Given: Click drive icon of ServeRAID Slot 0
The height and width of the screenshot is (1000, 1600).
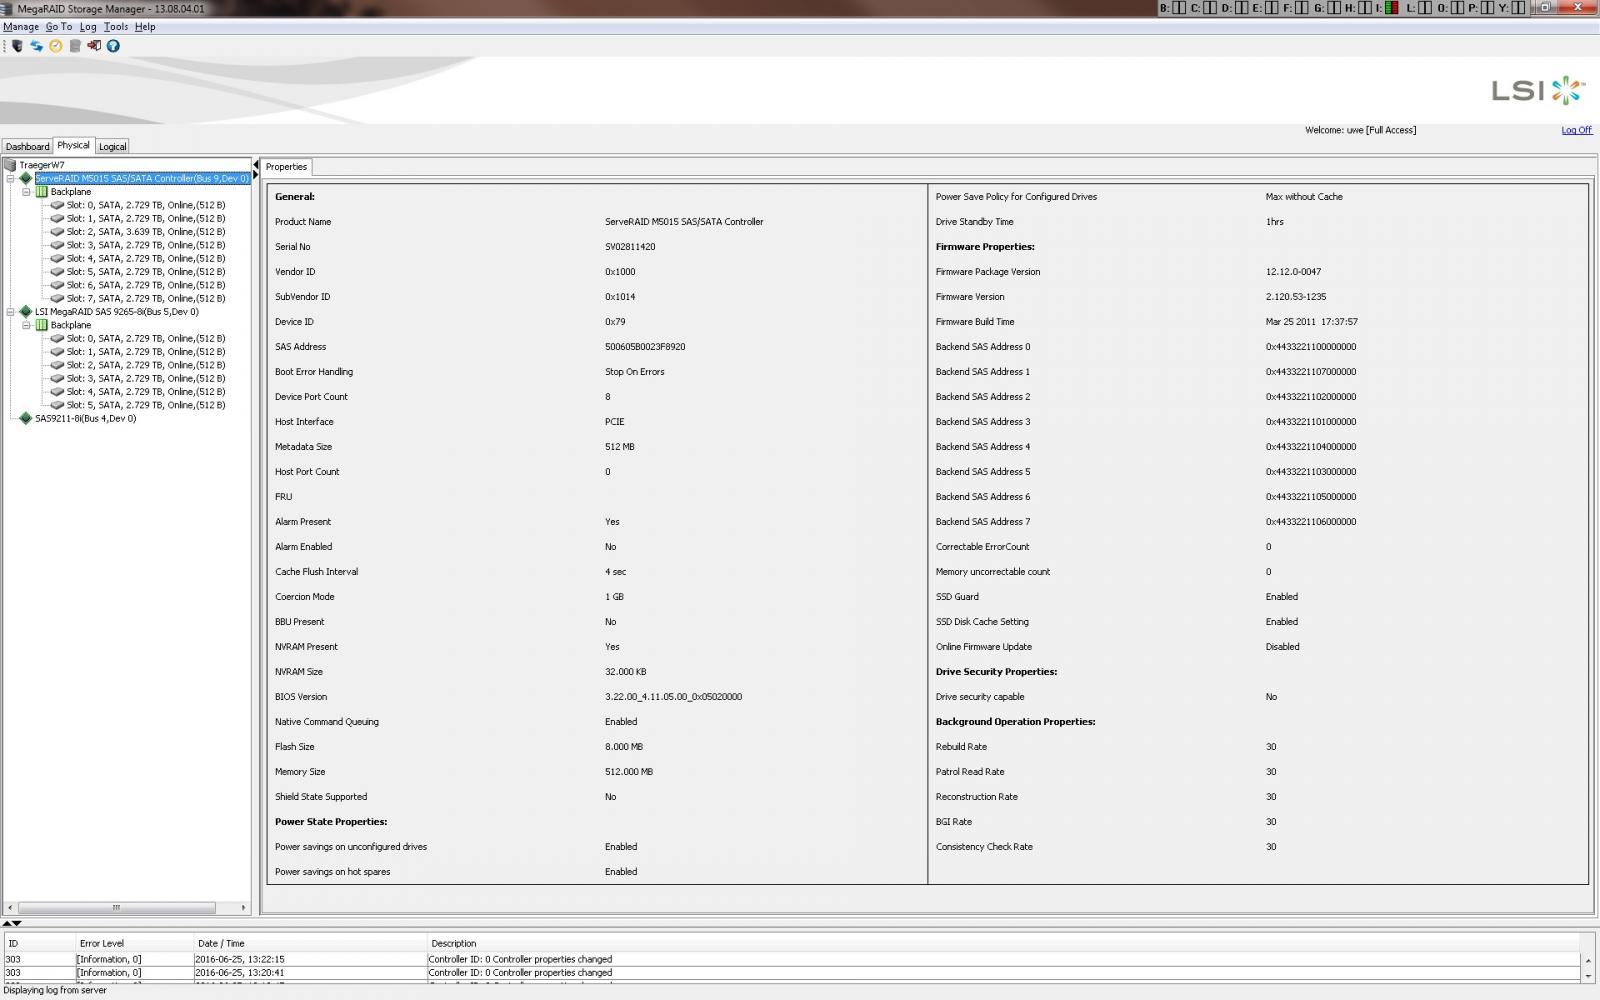Looking at the screenshot, I should (x=57, y=205).
